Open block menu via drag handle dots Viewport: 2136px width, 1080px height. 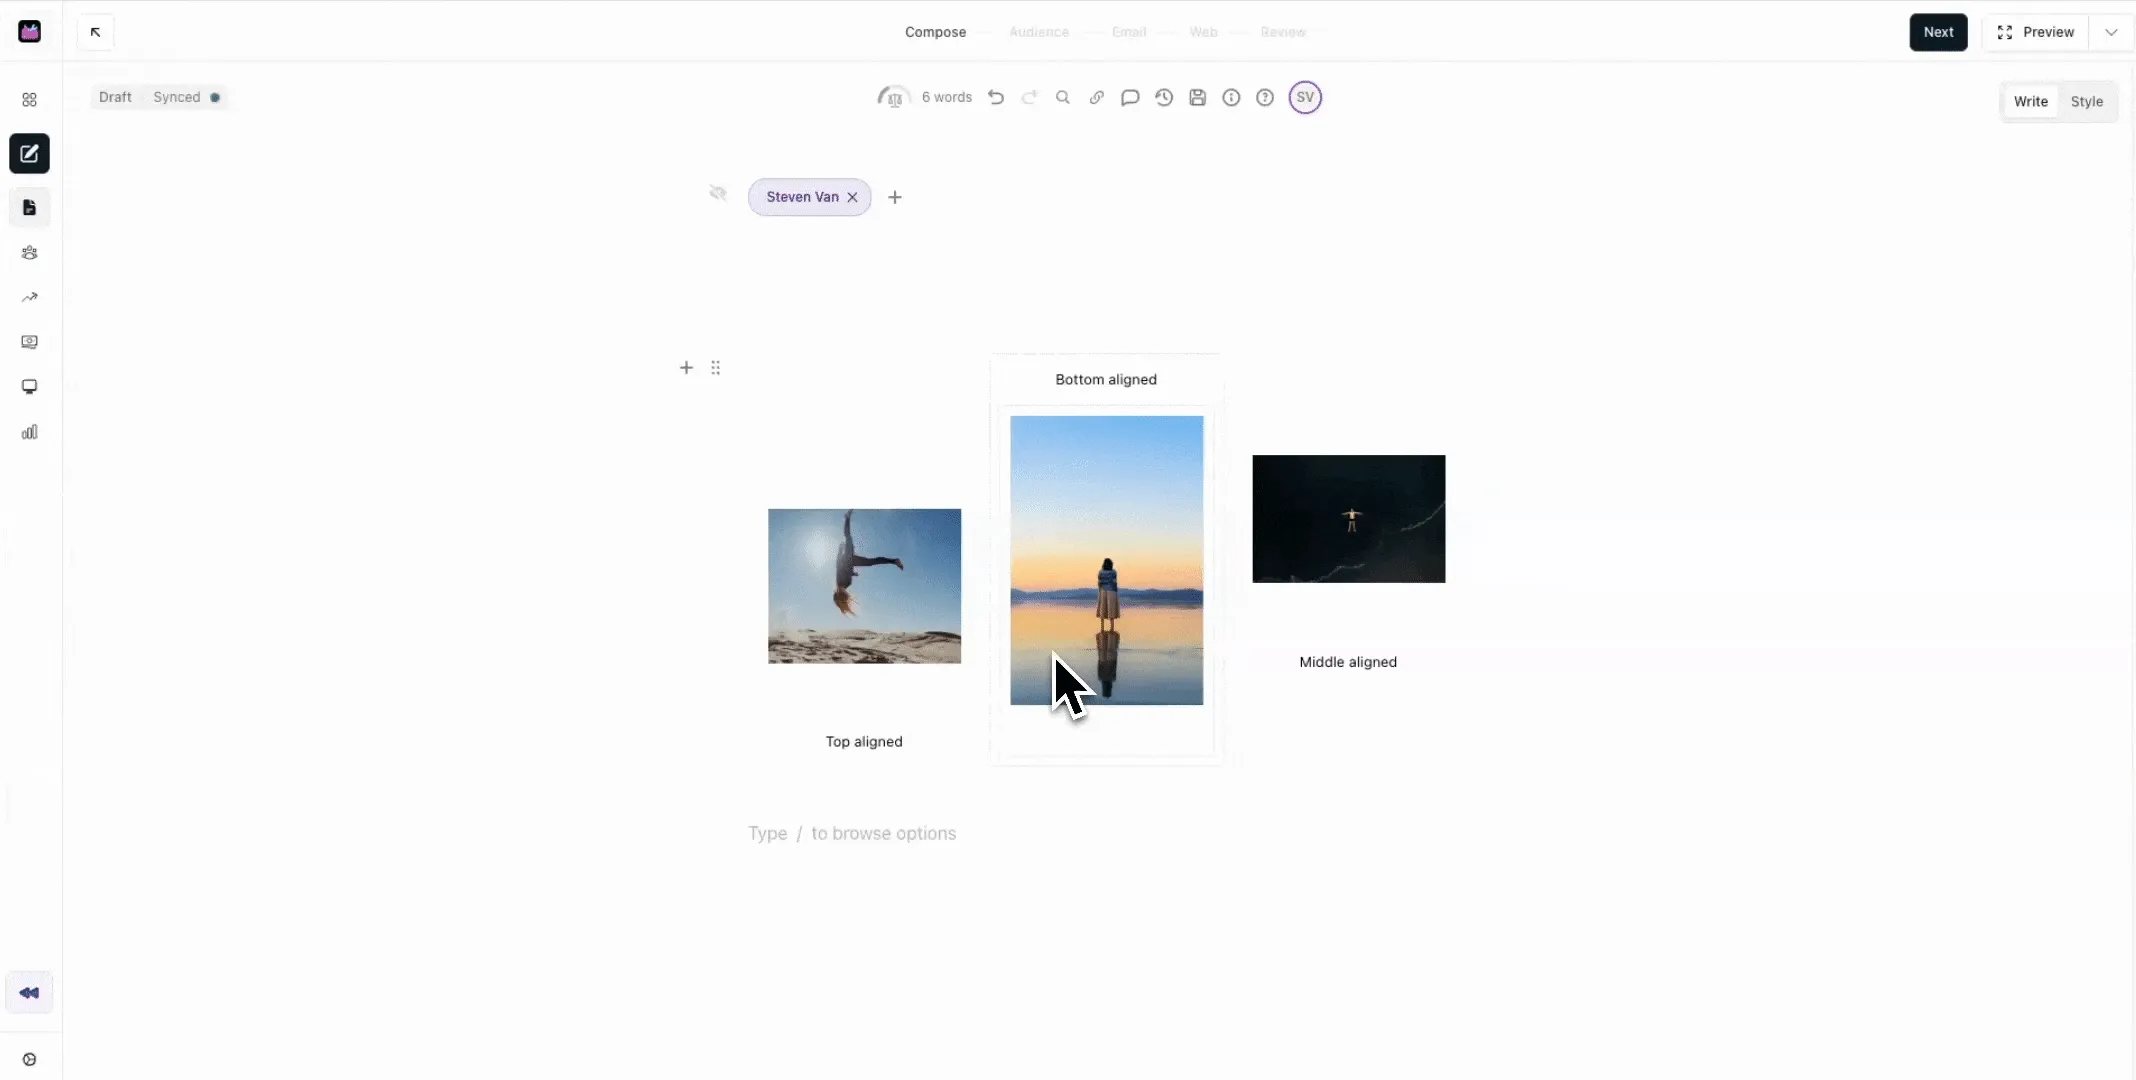715,367
